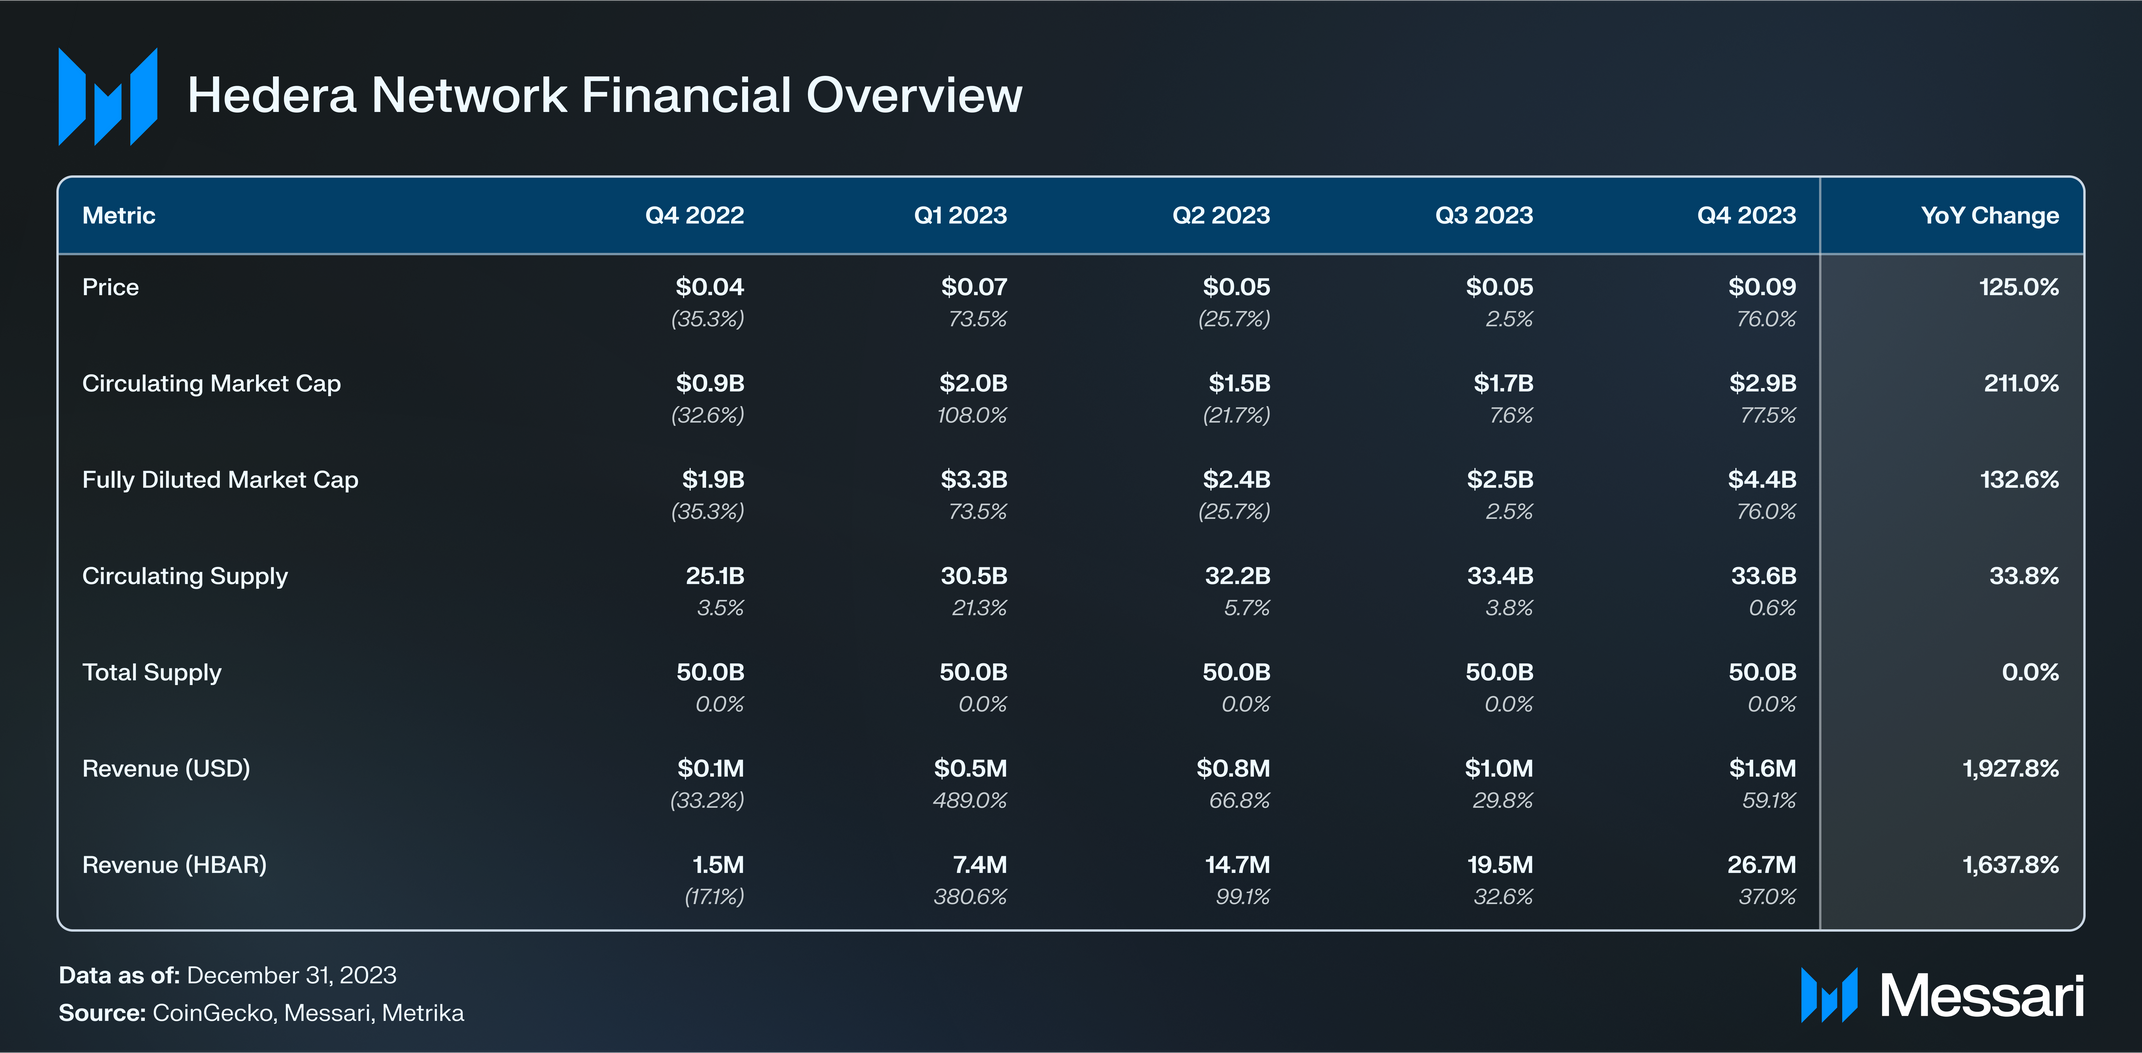Image resolution: width=2142 pixels, height=1053 pixels.
Task: Select the 26.7M HBAR revenue value
Action: click(1762, 865)
